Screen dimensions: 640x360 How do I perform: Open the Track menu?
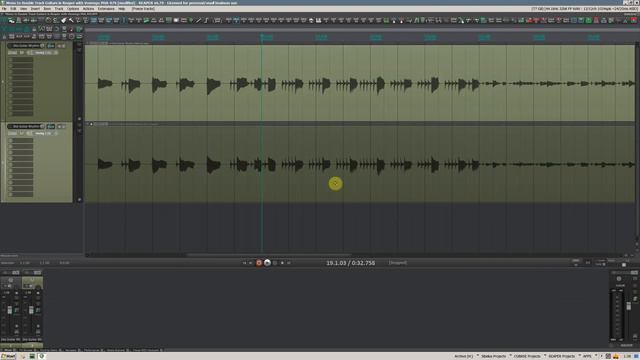(x=59, y=9)
